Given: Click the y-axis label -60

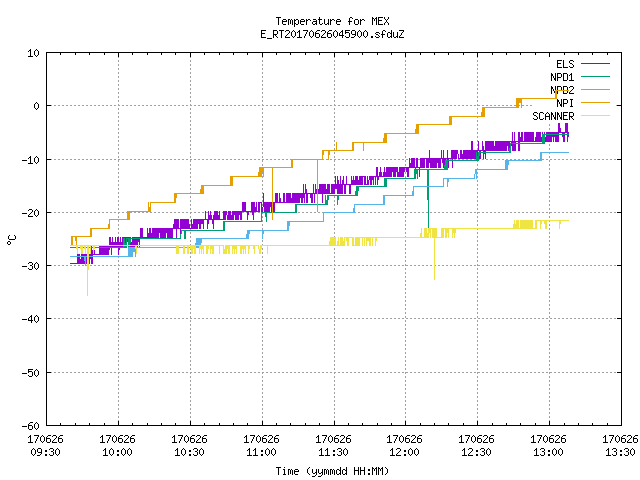Looking at the screenshot, I should (x=31, y=426).
